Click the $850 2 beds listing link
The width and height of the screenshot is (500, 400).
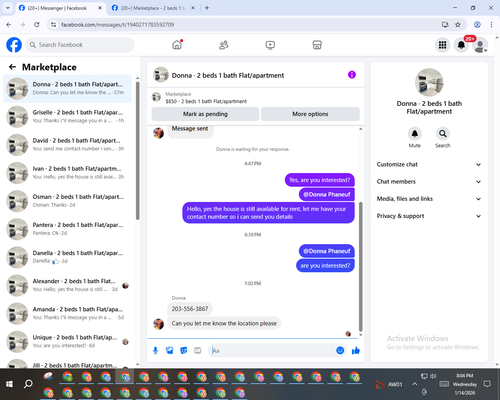(206, 101)
